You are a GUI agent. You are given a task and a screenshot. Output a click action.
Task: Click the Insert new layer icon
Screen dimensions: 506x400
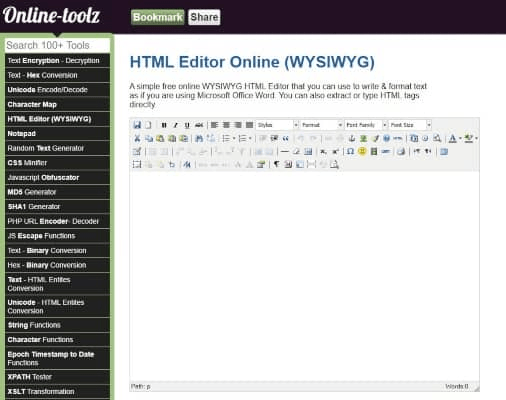137,164
